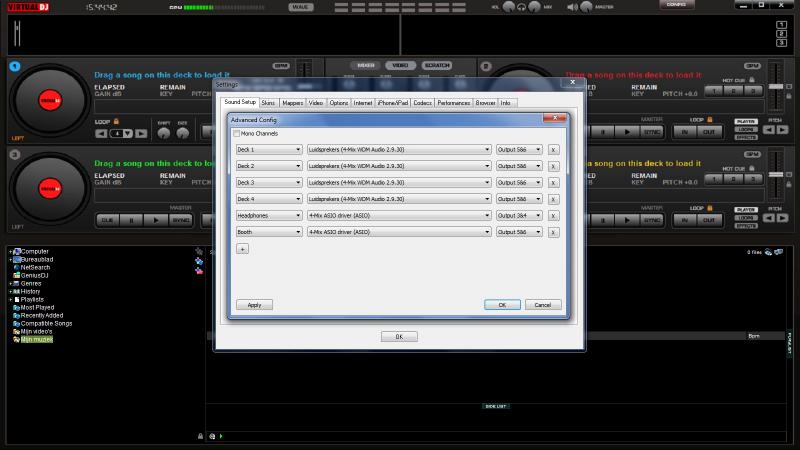The image size is (800, 450).
Task: Enable the Mono Channels checkbox
Action: point(236,134)
